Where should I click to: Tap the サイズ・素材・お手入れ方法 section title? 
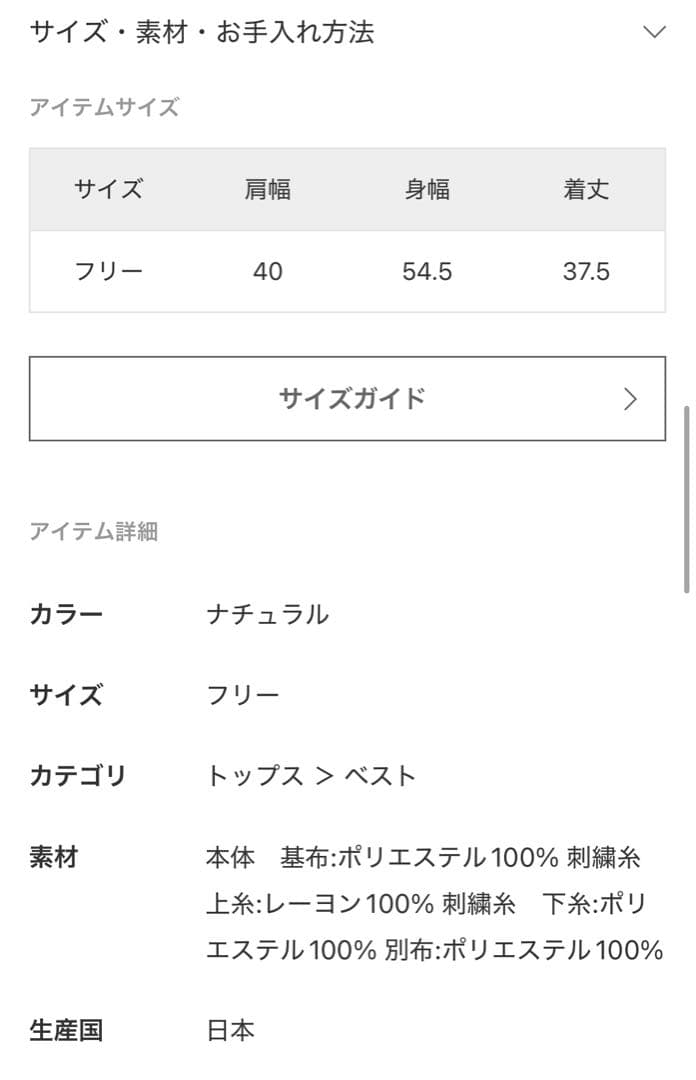pyautogui.click(x=202, y=32)
